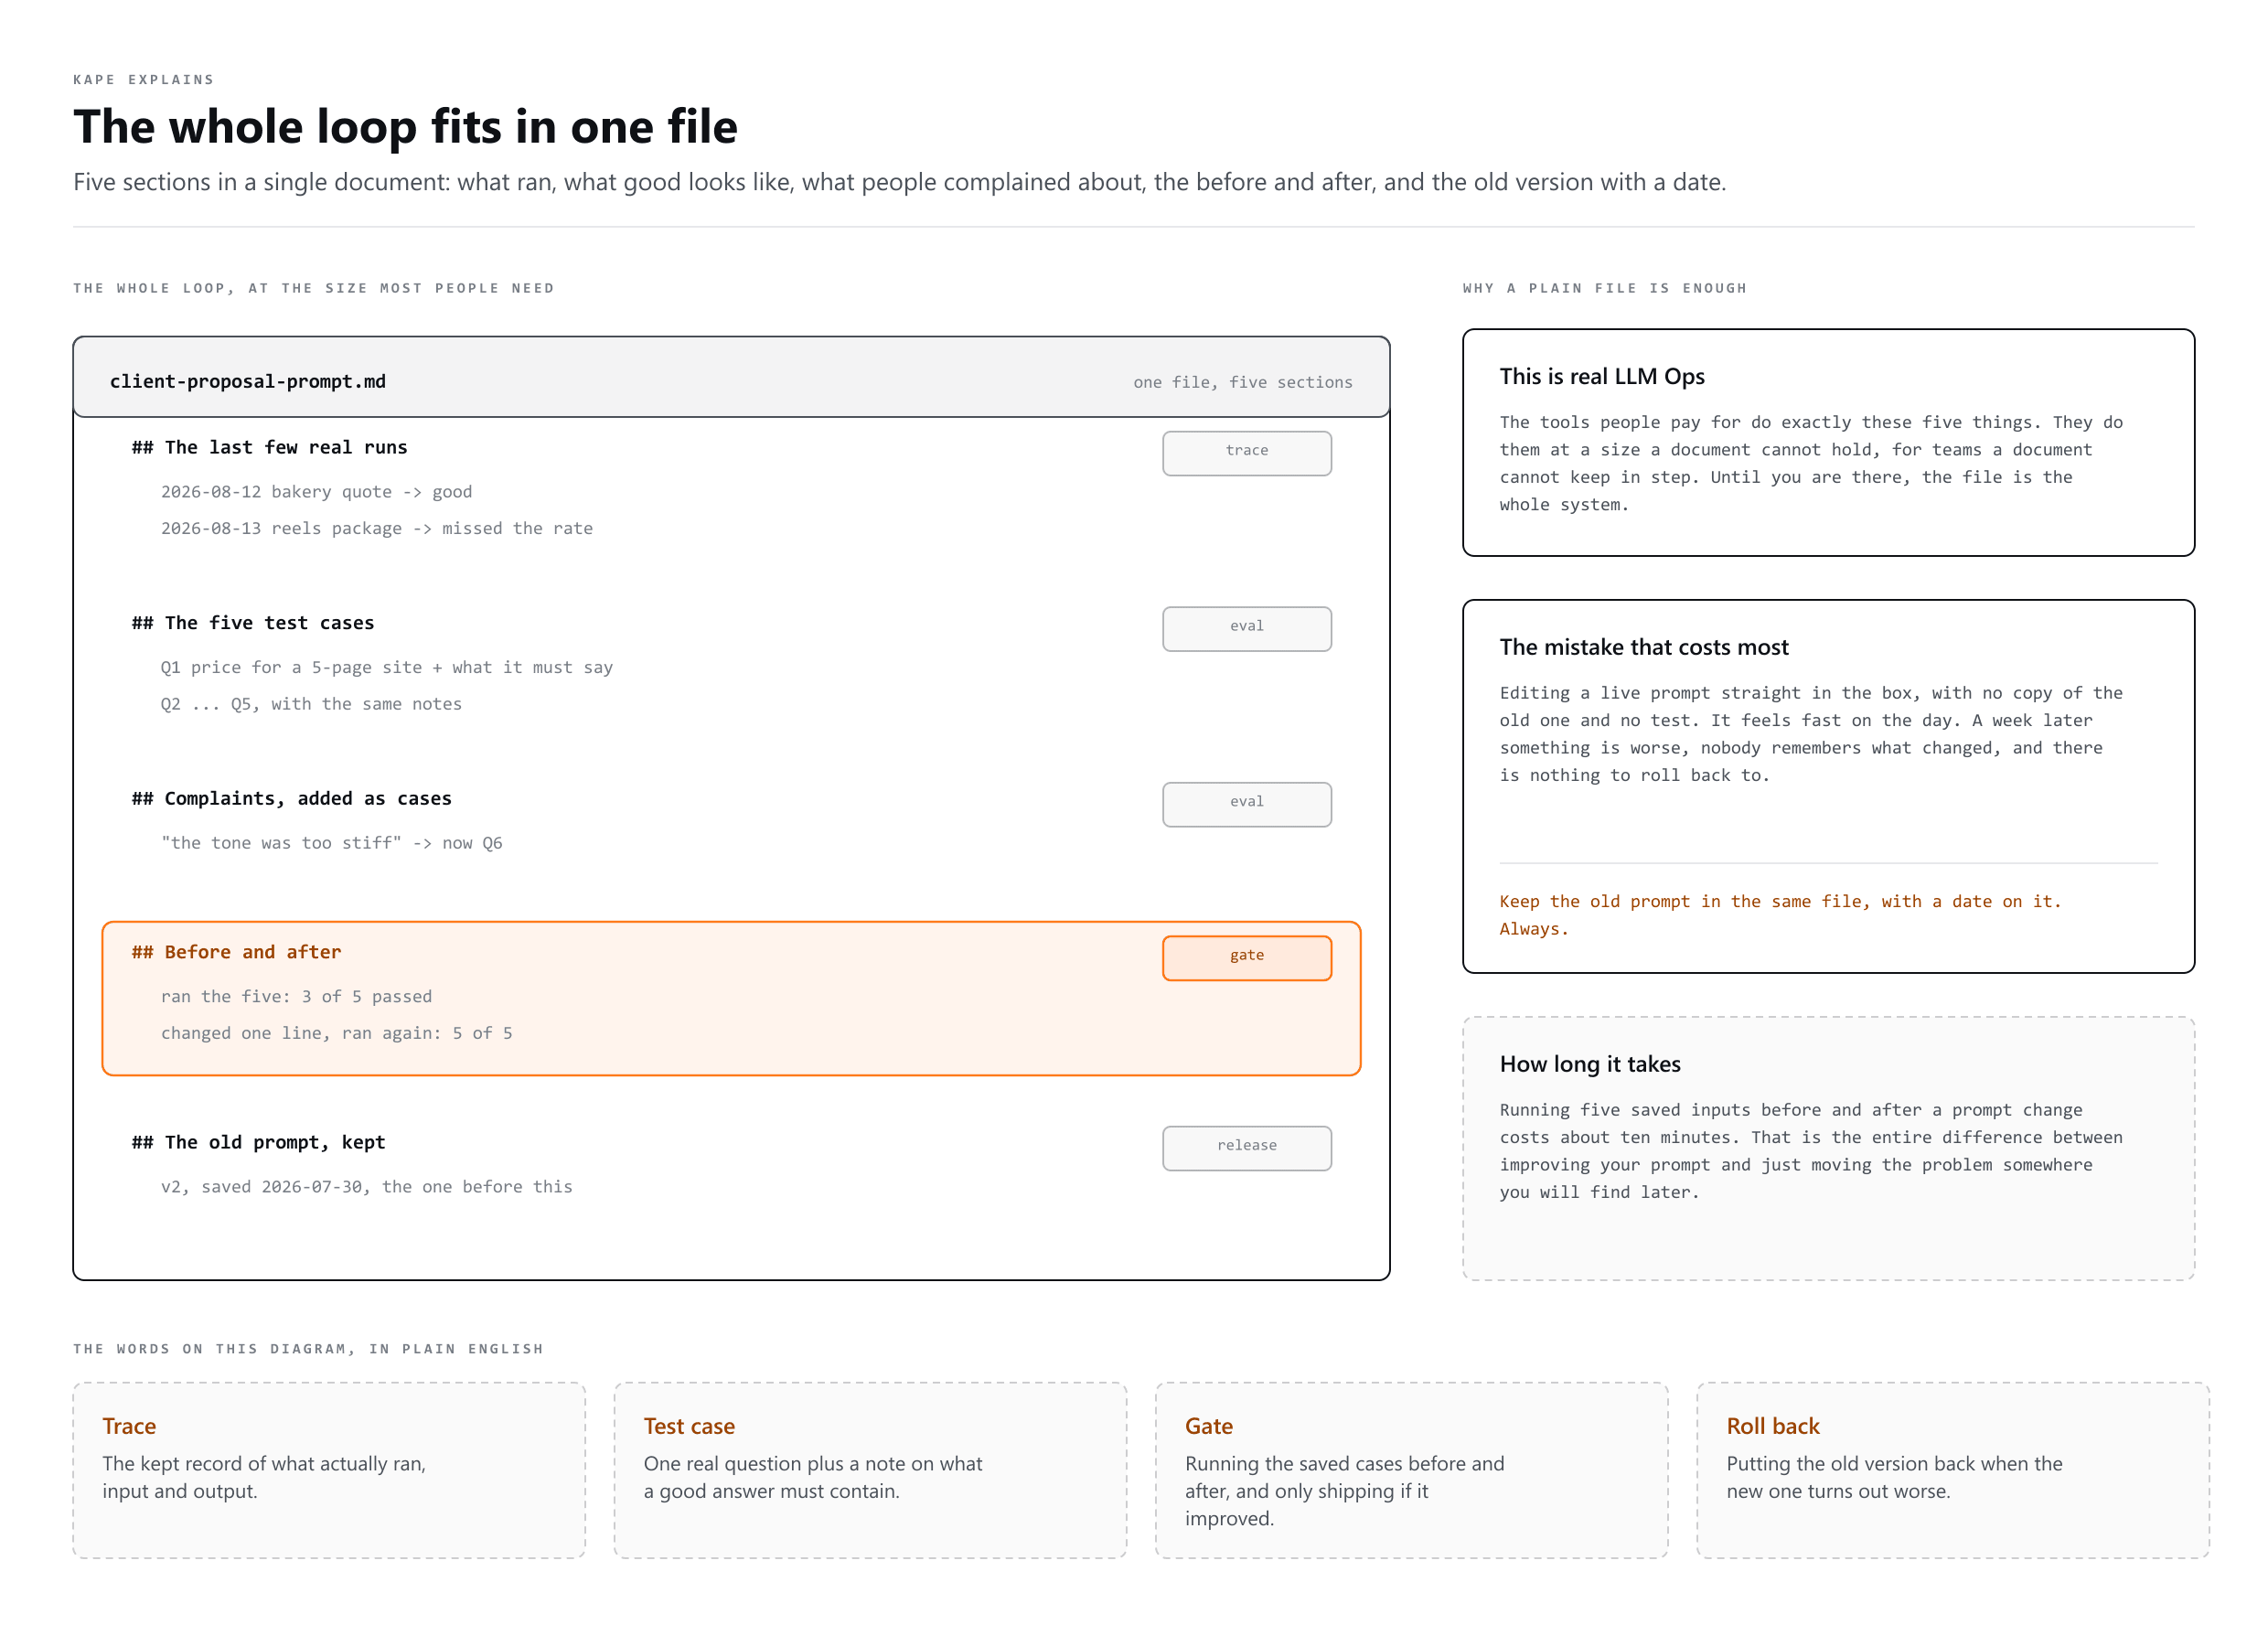The width and height of the screenshot is (2268, 1646).
Task: Click the Test case glossary card
Action: [870, 1470]
